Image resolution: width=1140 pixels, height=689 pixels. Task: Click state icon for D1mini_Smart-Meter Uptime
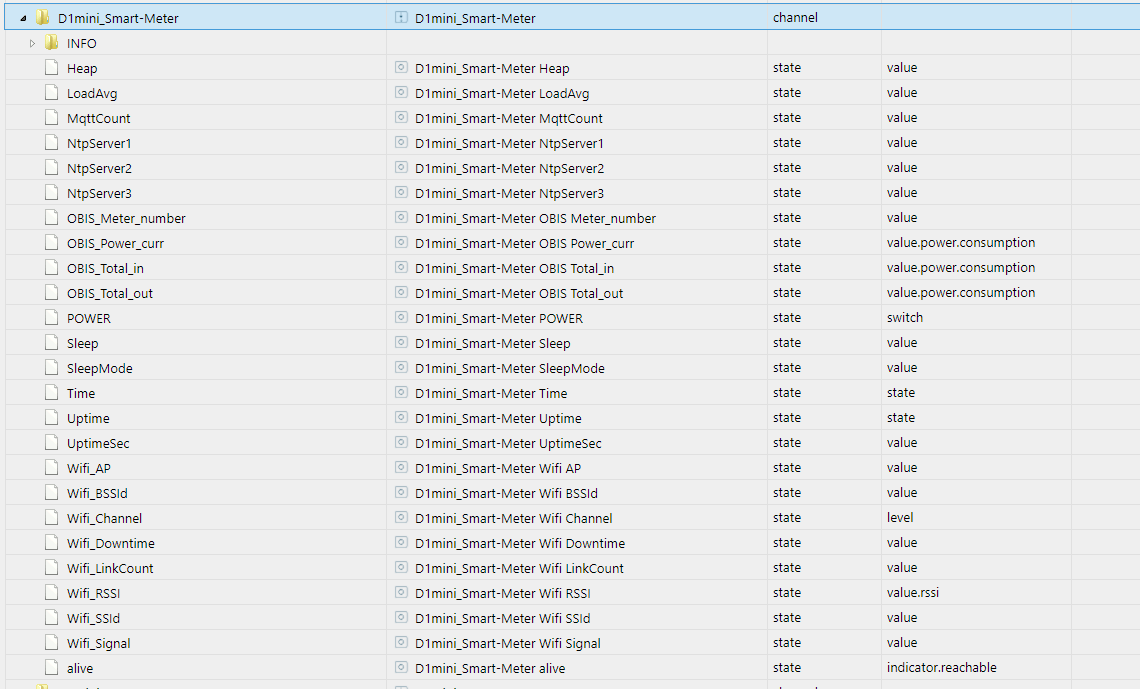[x=401, y=417]
